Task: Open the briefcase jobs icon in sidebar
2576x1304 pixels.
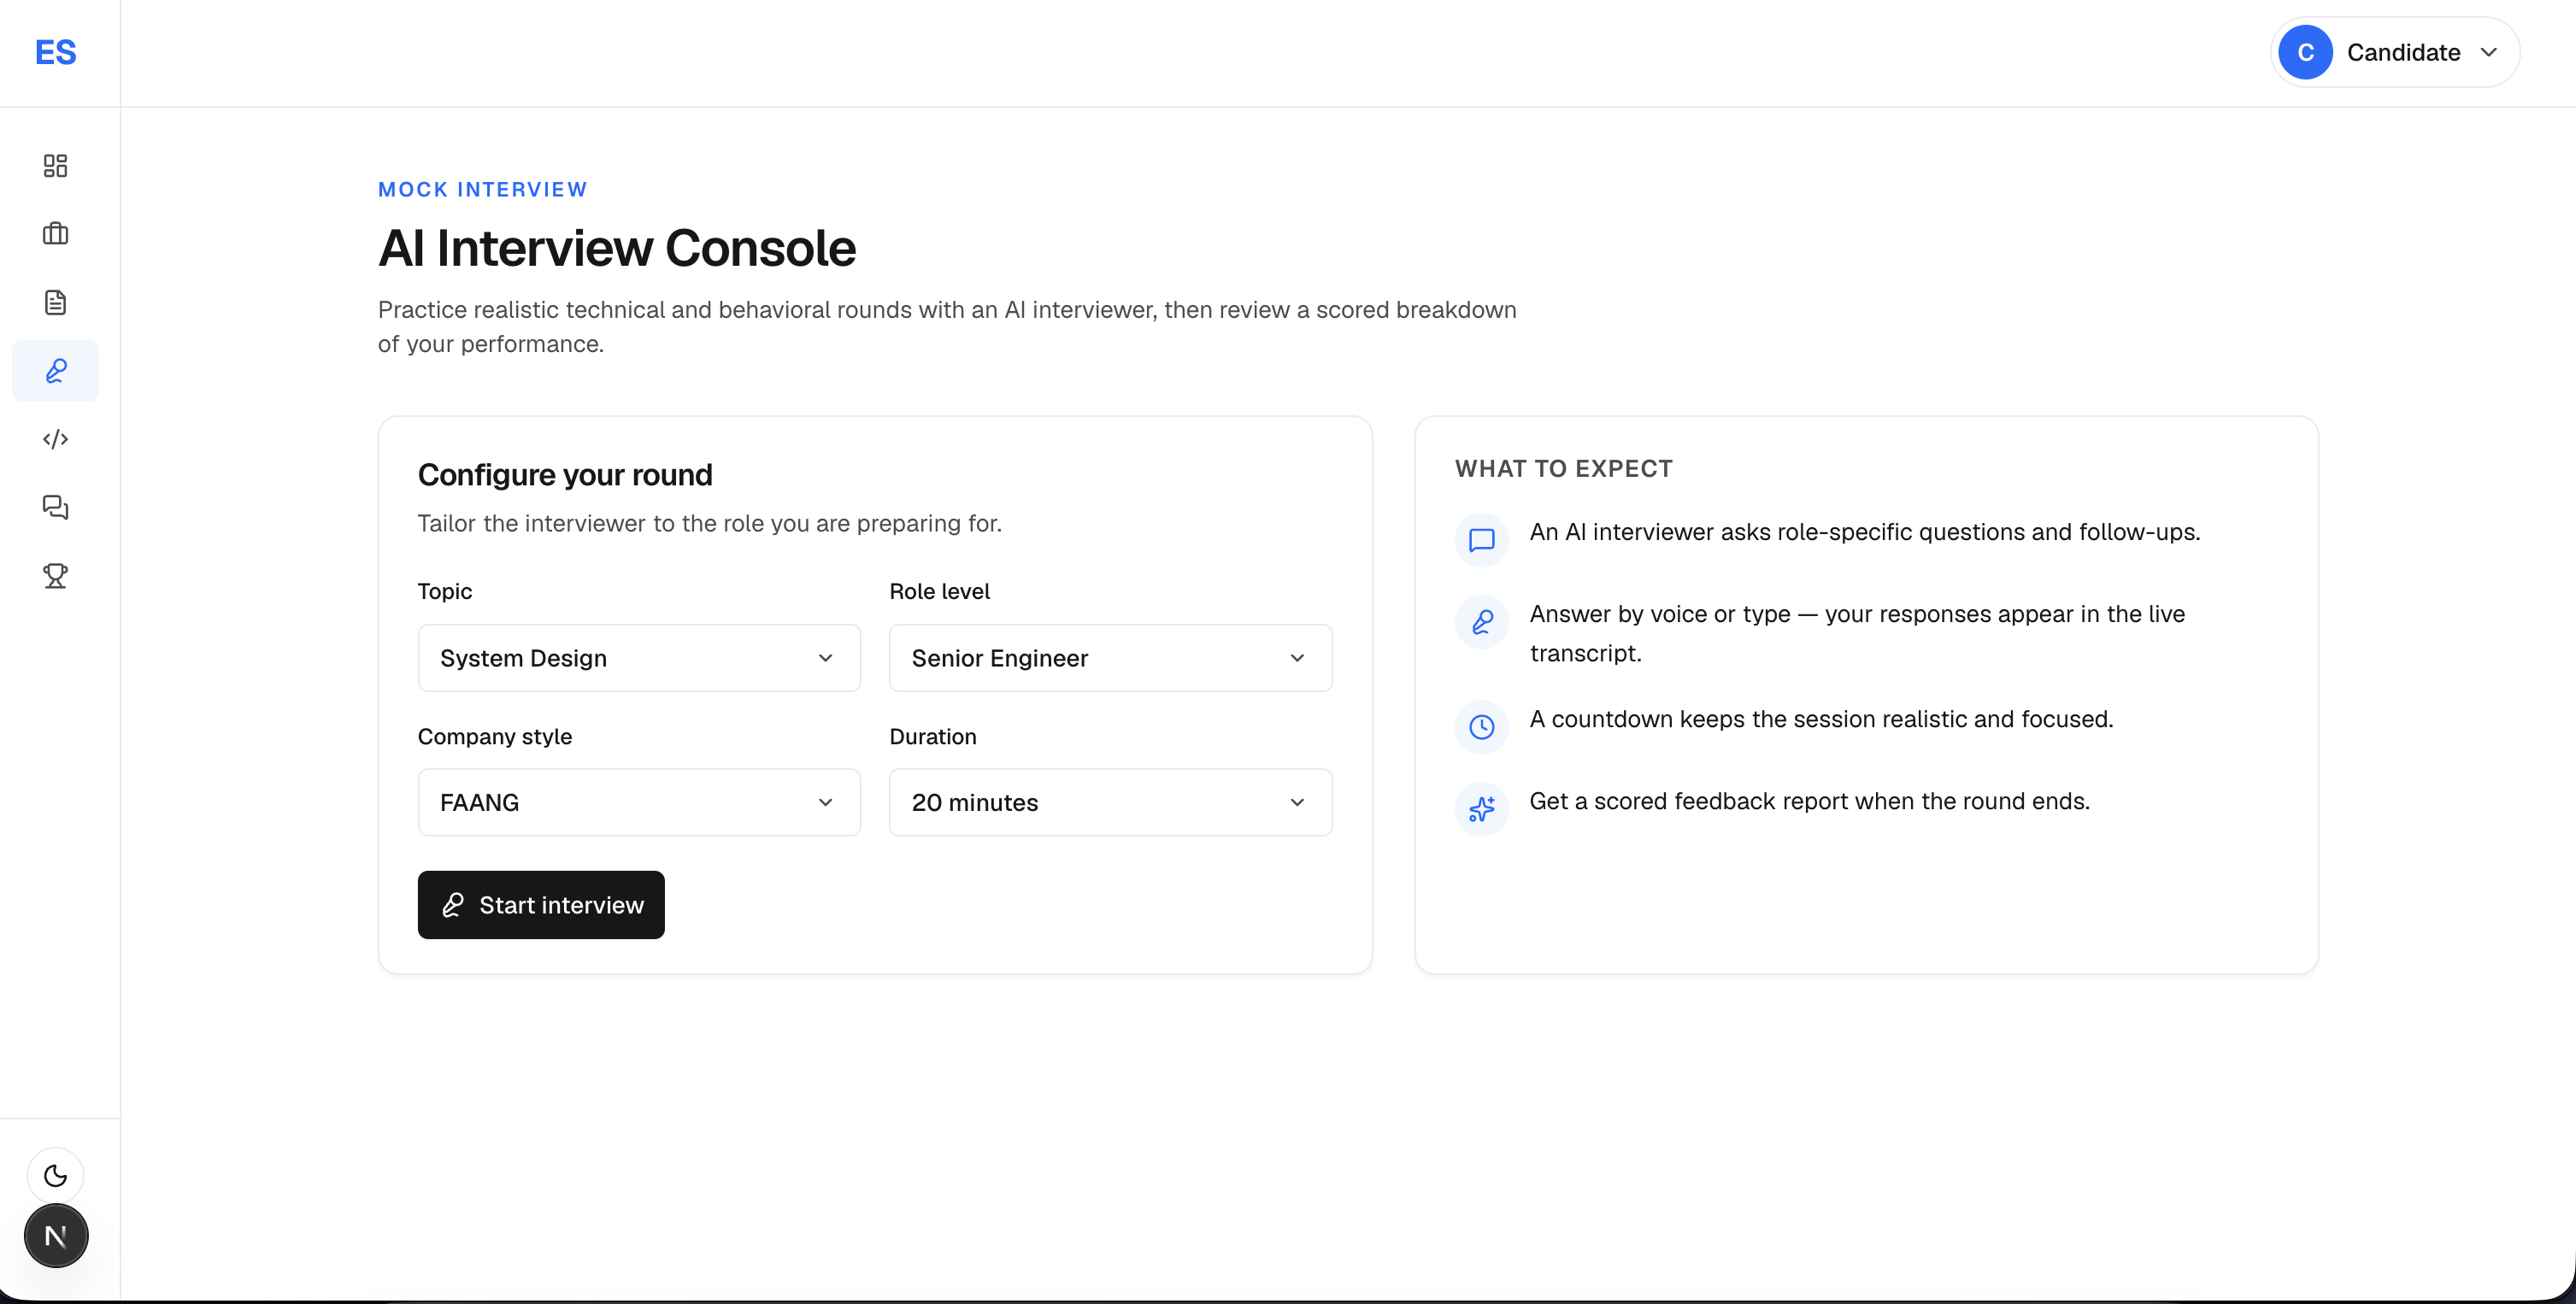Action: click(x=56, y=234)
